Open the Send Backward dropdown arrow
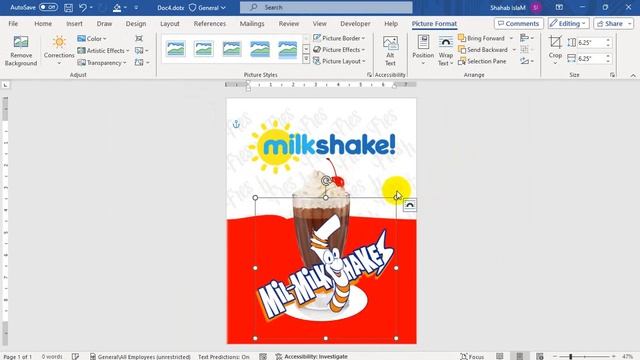The height and width of the screenshot is (360, 640). click(x=514, y=49)
